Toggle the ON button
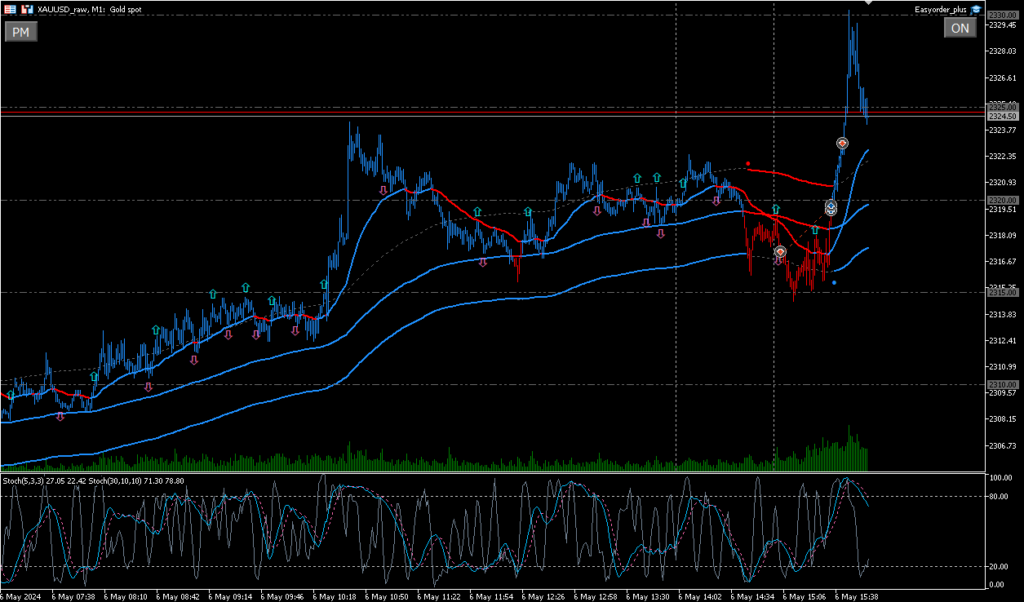Screen dimensions: 1024x602 click(960, 28)
